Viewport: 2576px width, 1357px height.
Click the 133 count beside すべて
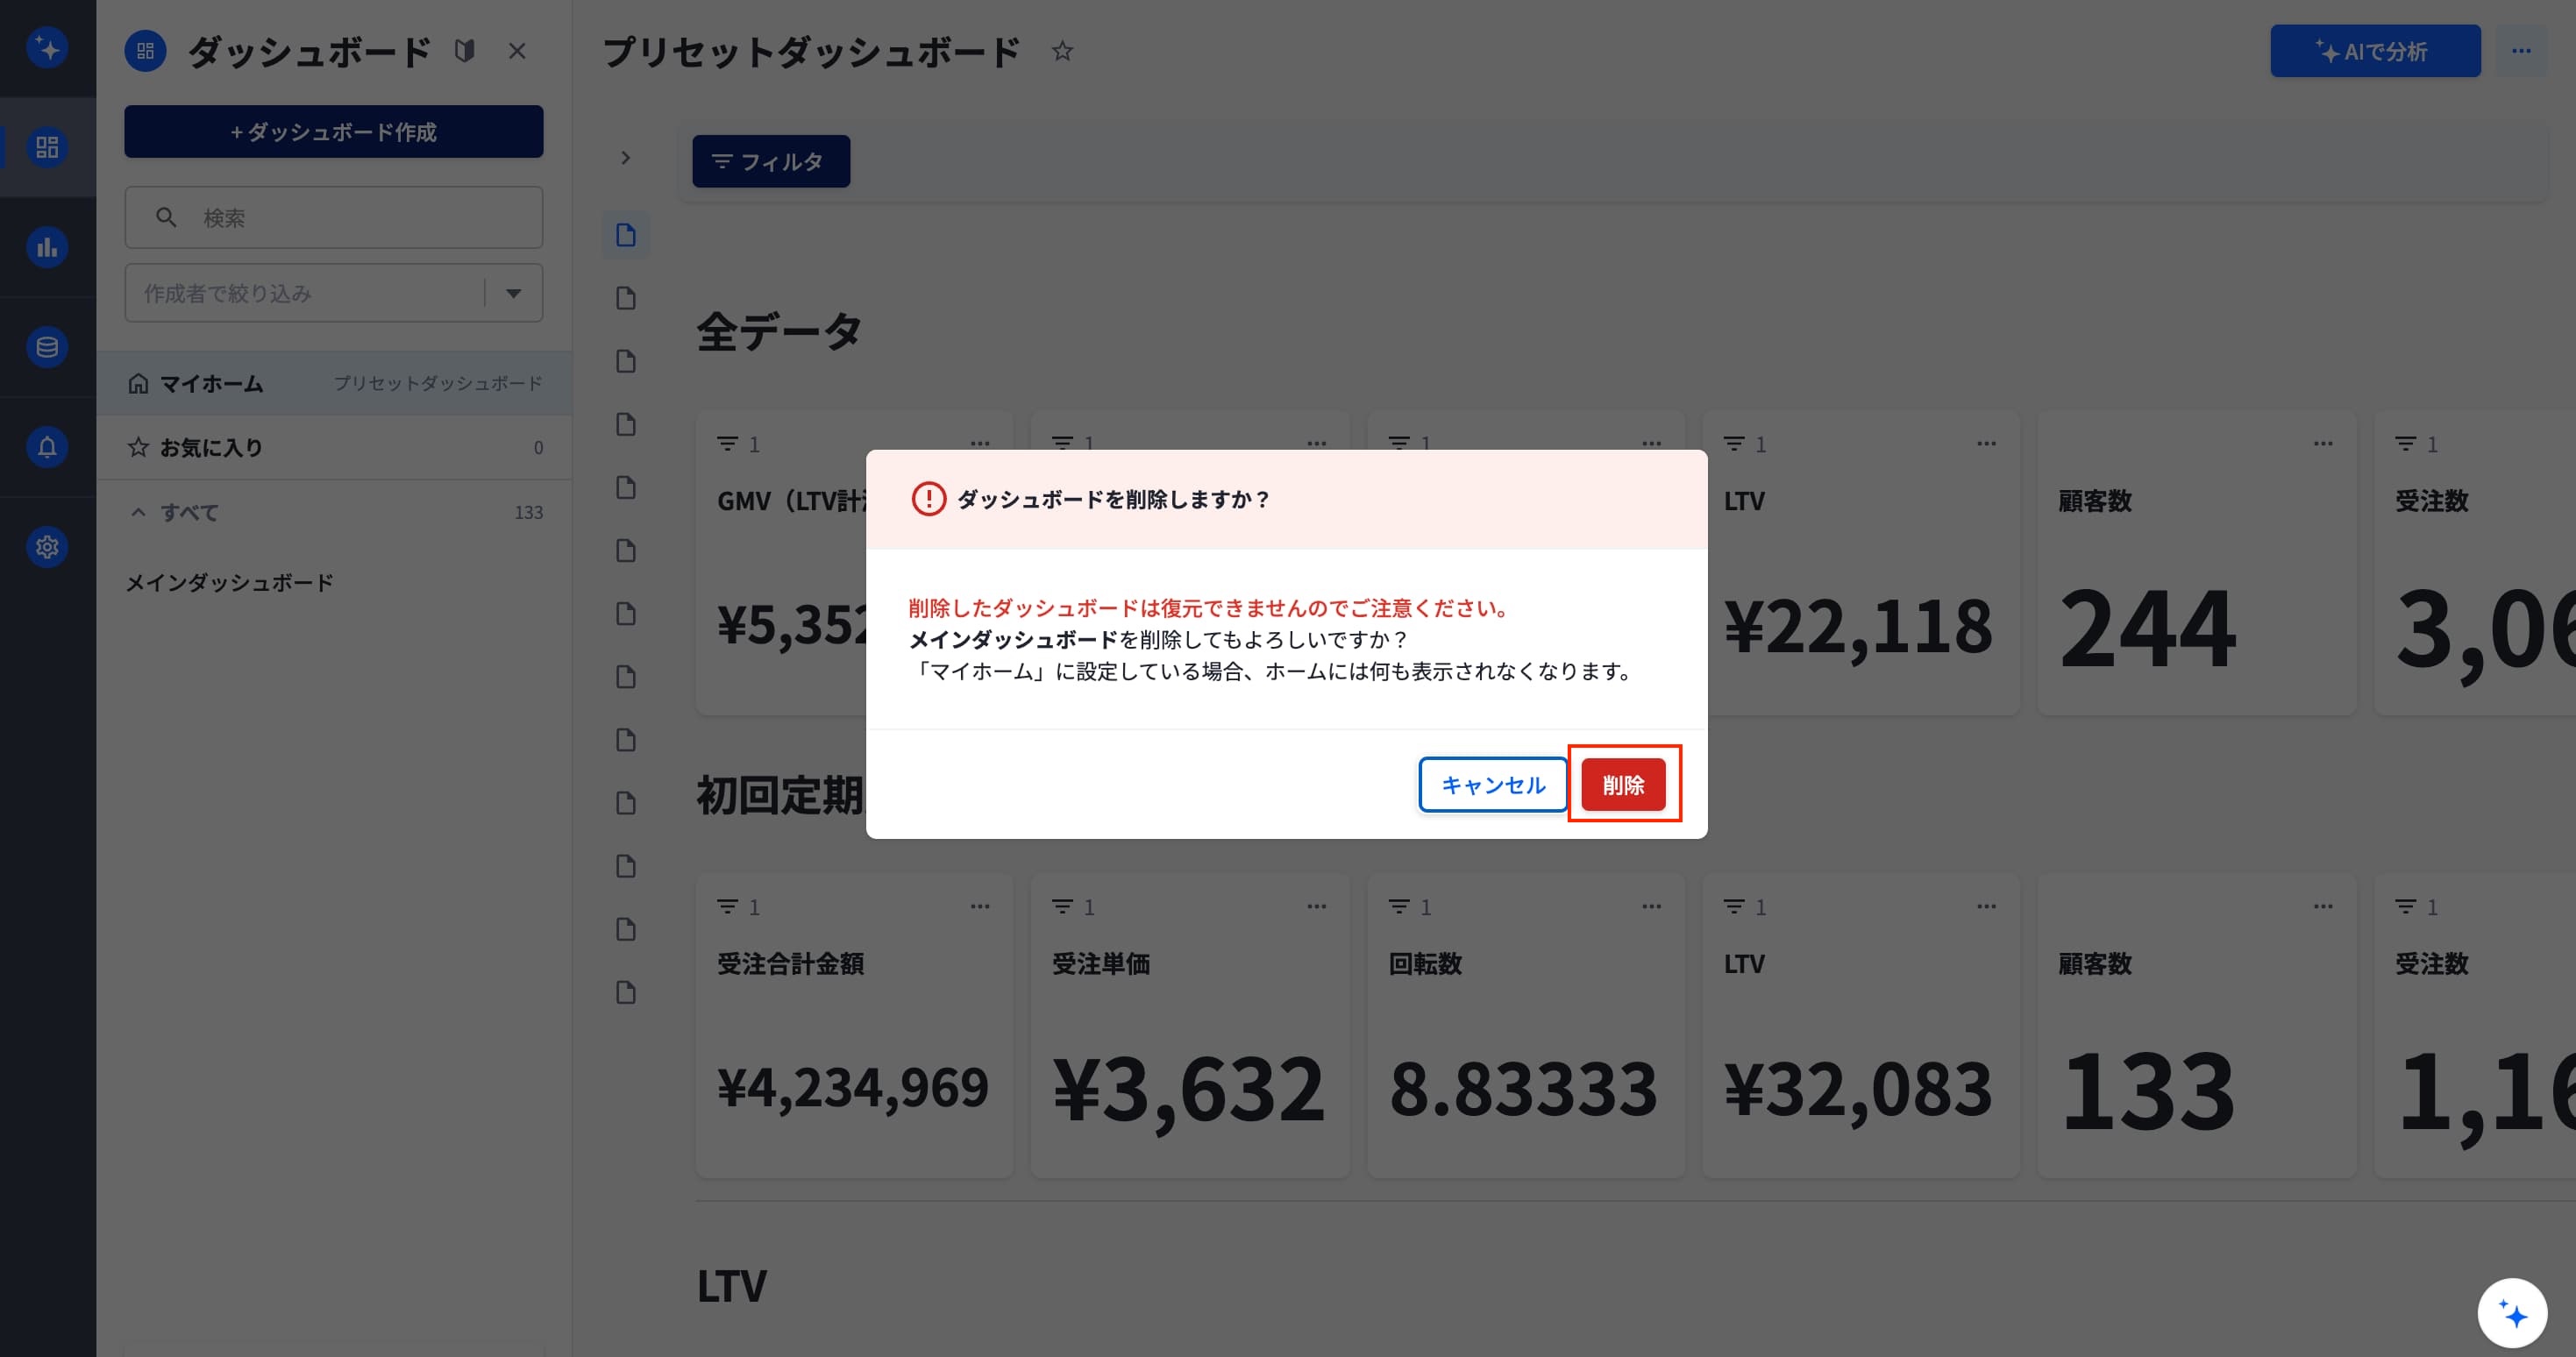(x=529, y=512)
